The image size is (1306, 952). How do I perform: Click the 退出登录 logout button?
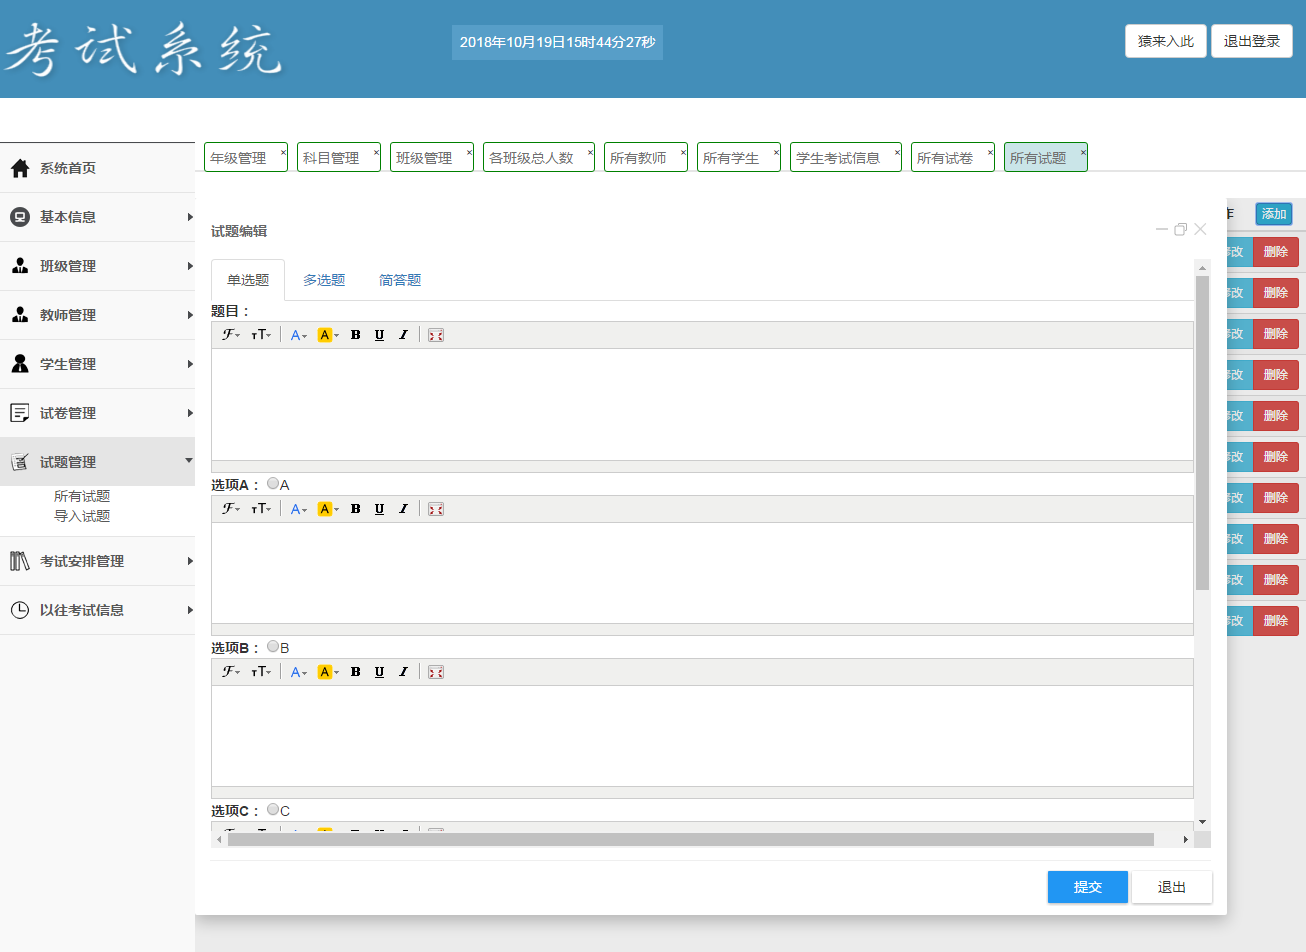tap(1252, 41)
